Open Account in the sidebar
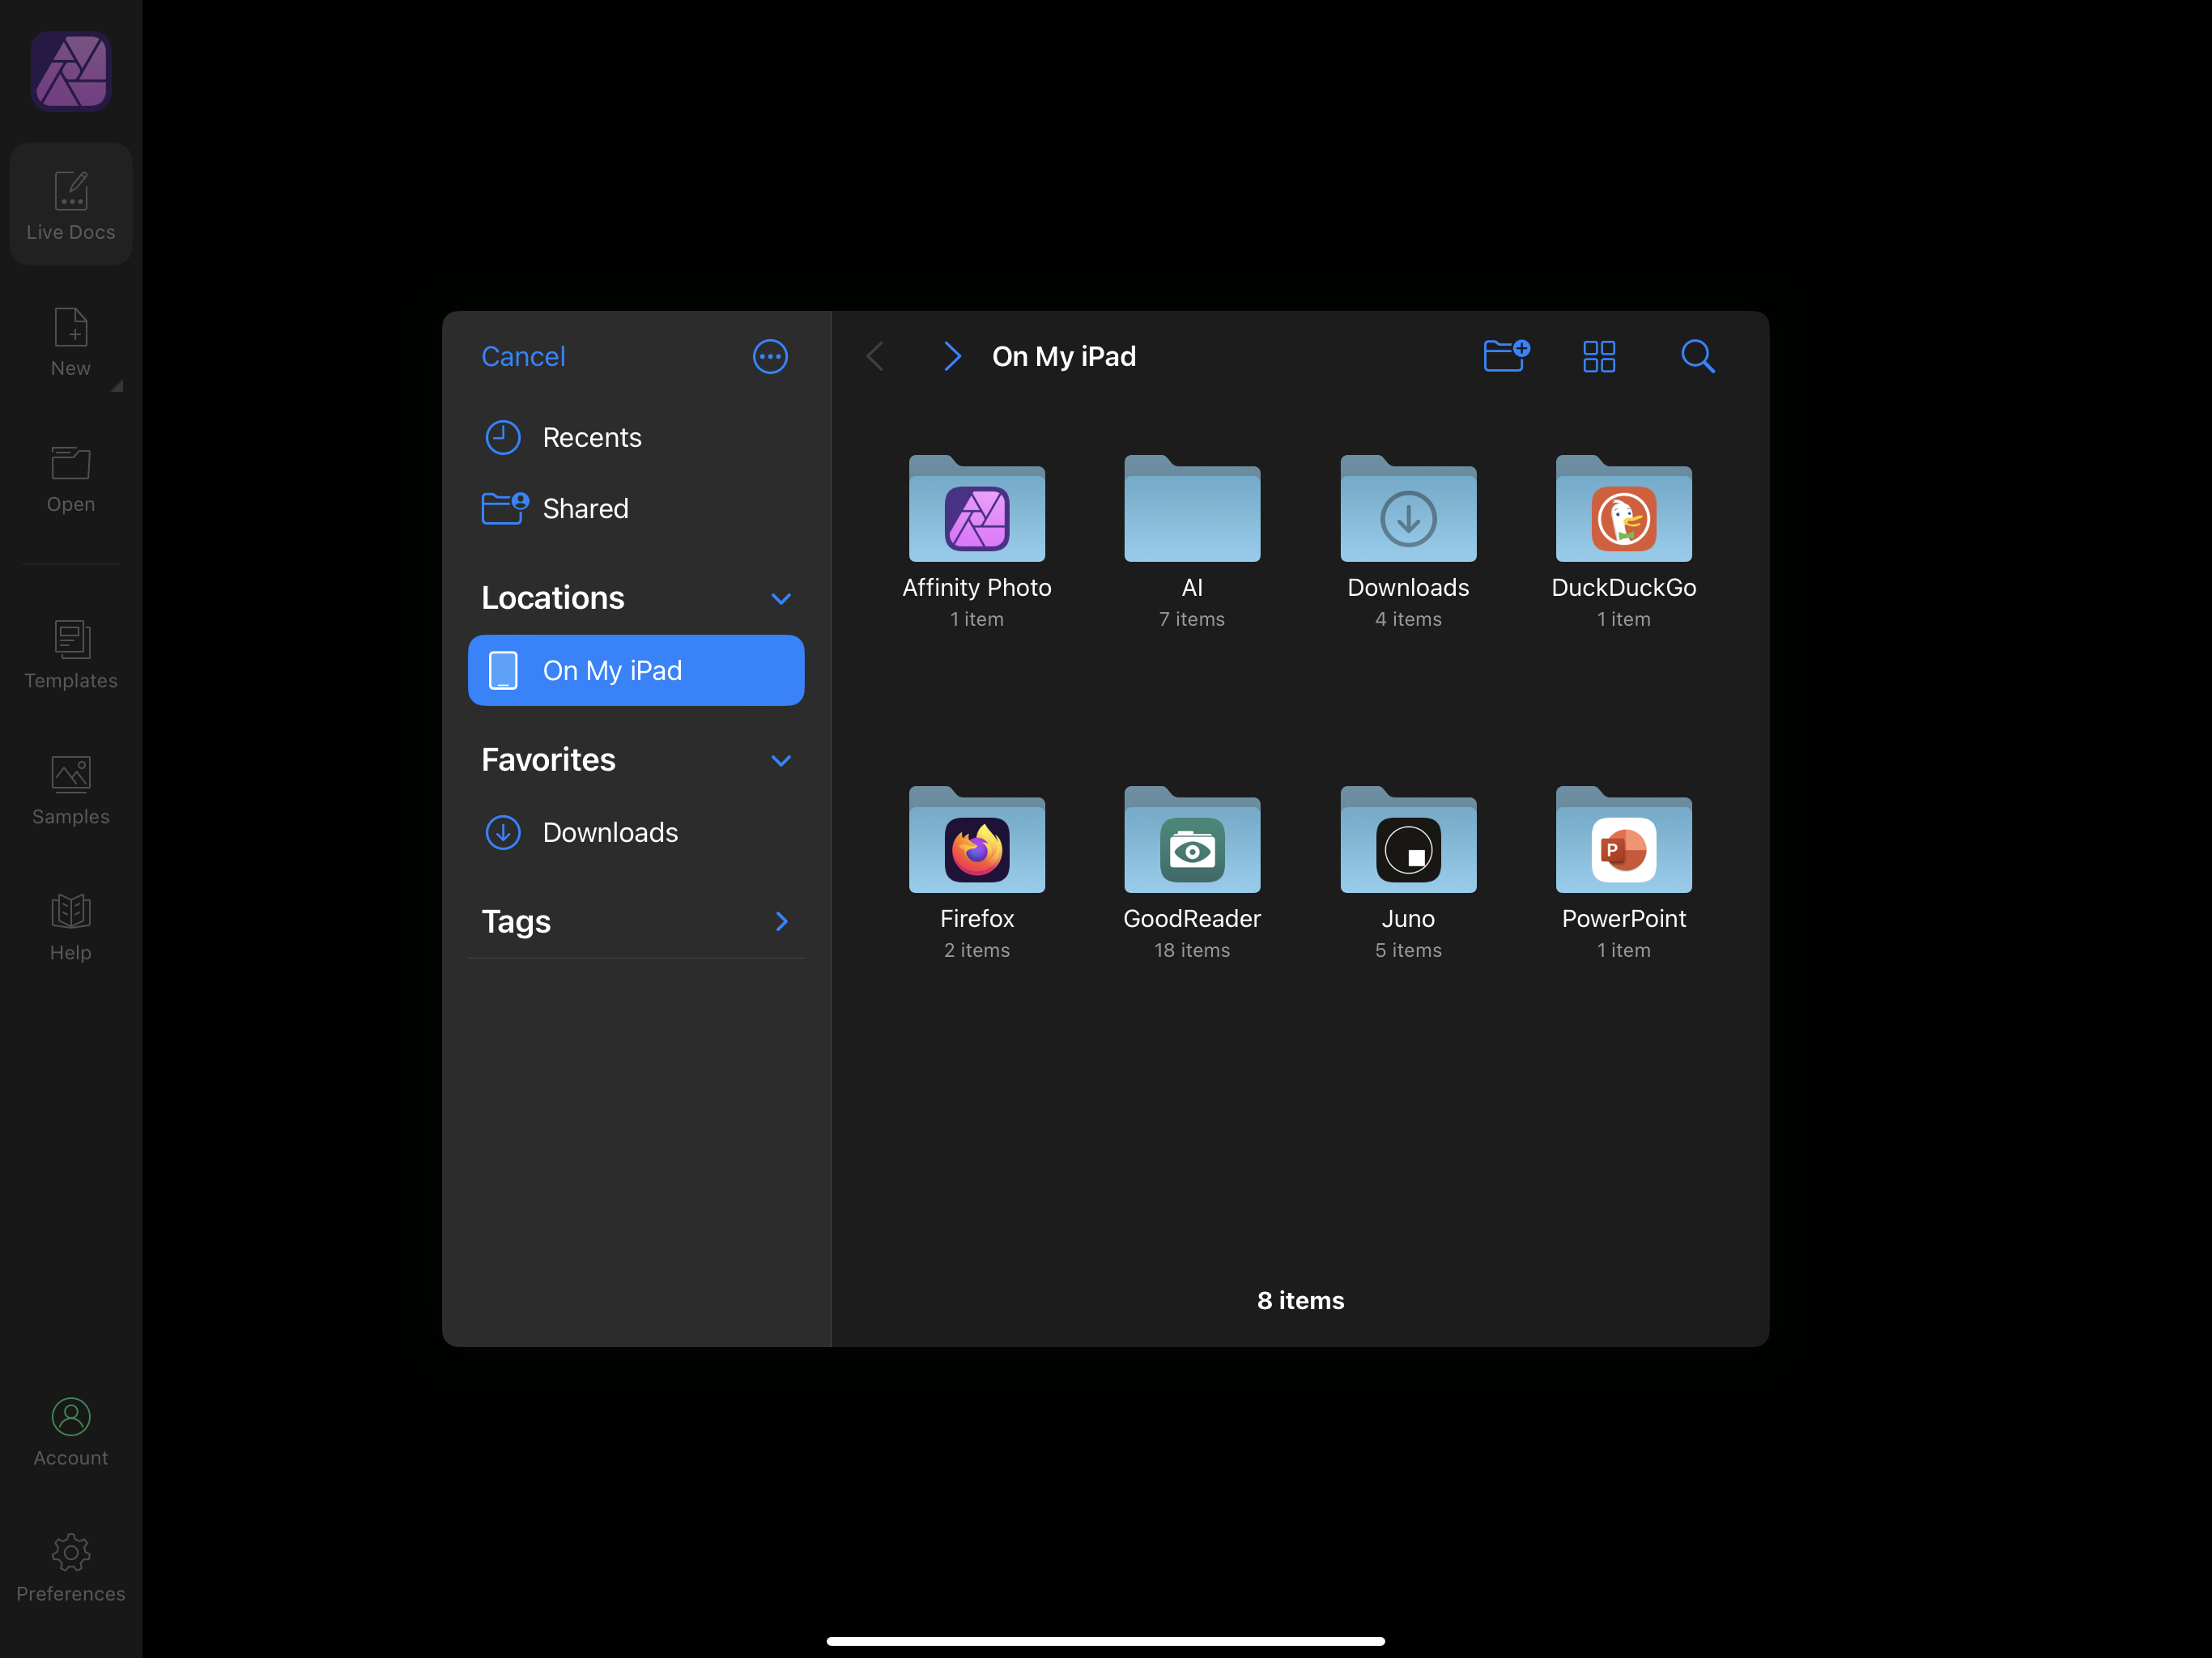Image resolution: width=2212 pixels, height=1658 pixels. point(71,1433)
